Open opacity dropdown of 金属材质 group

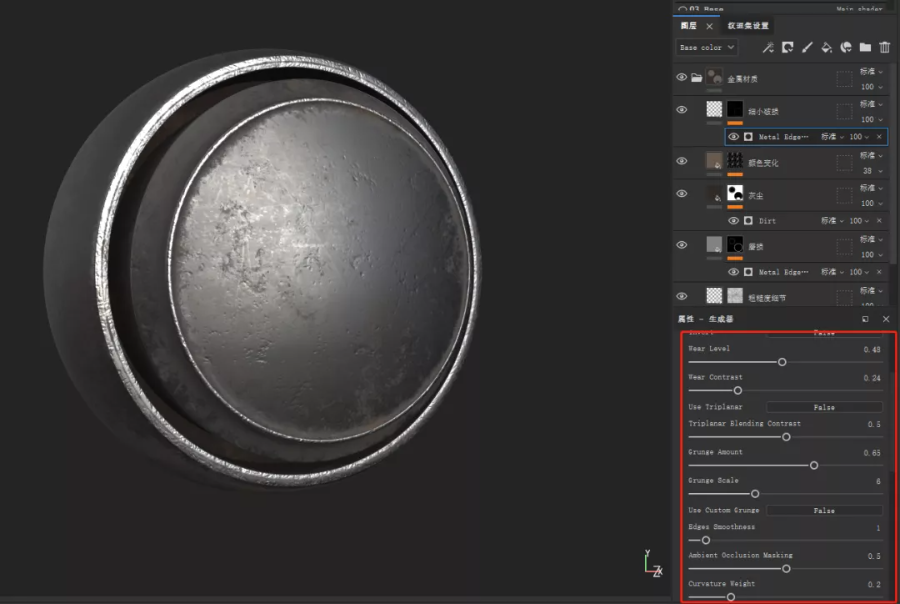click(871, 87)
